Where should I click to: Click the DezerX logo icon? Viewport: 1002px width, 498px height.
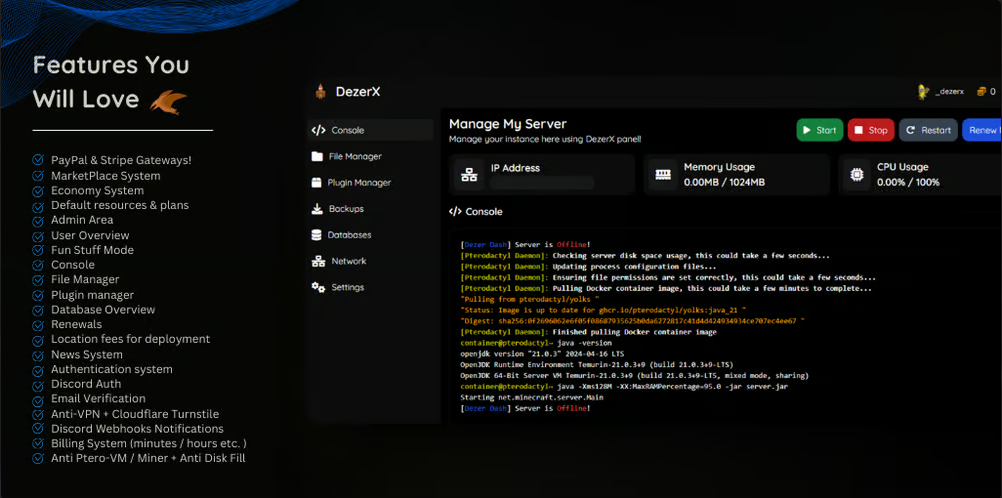tap(320, 92)
